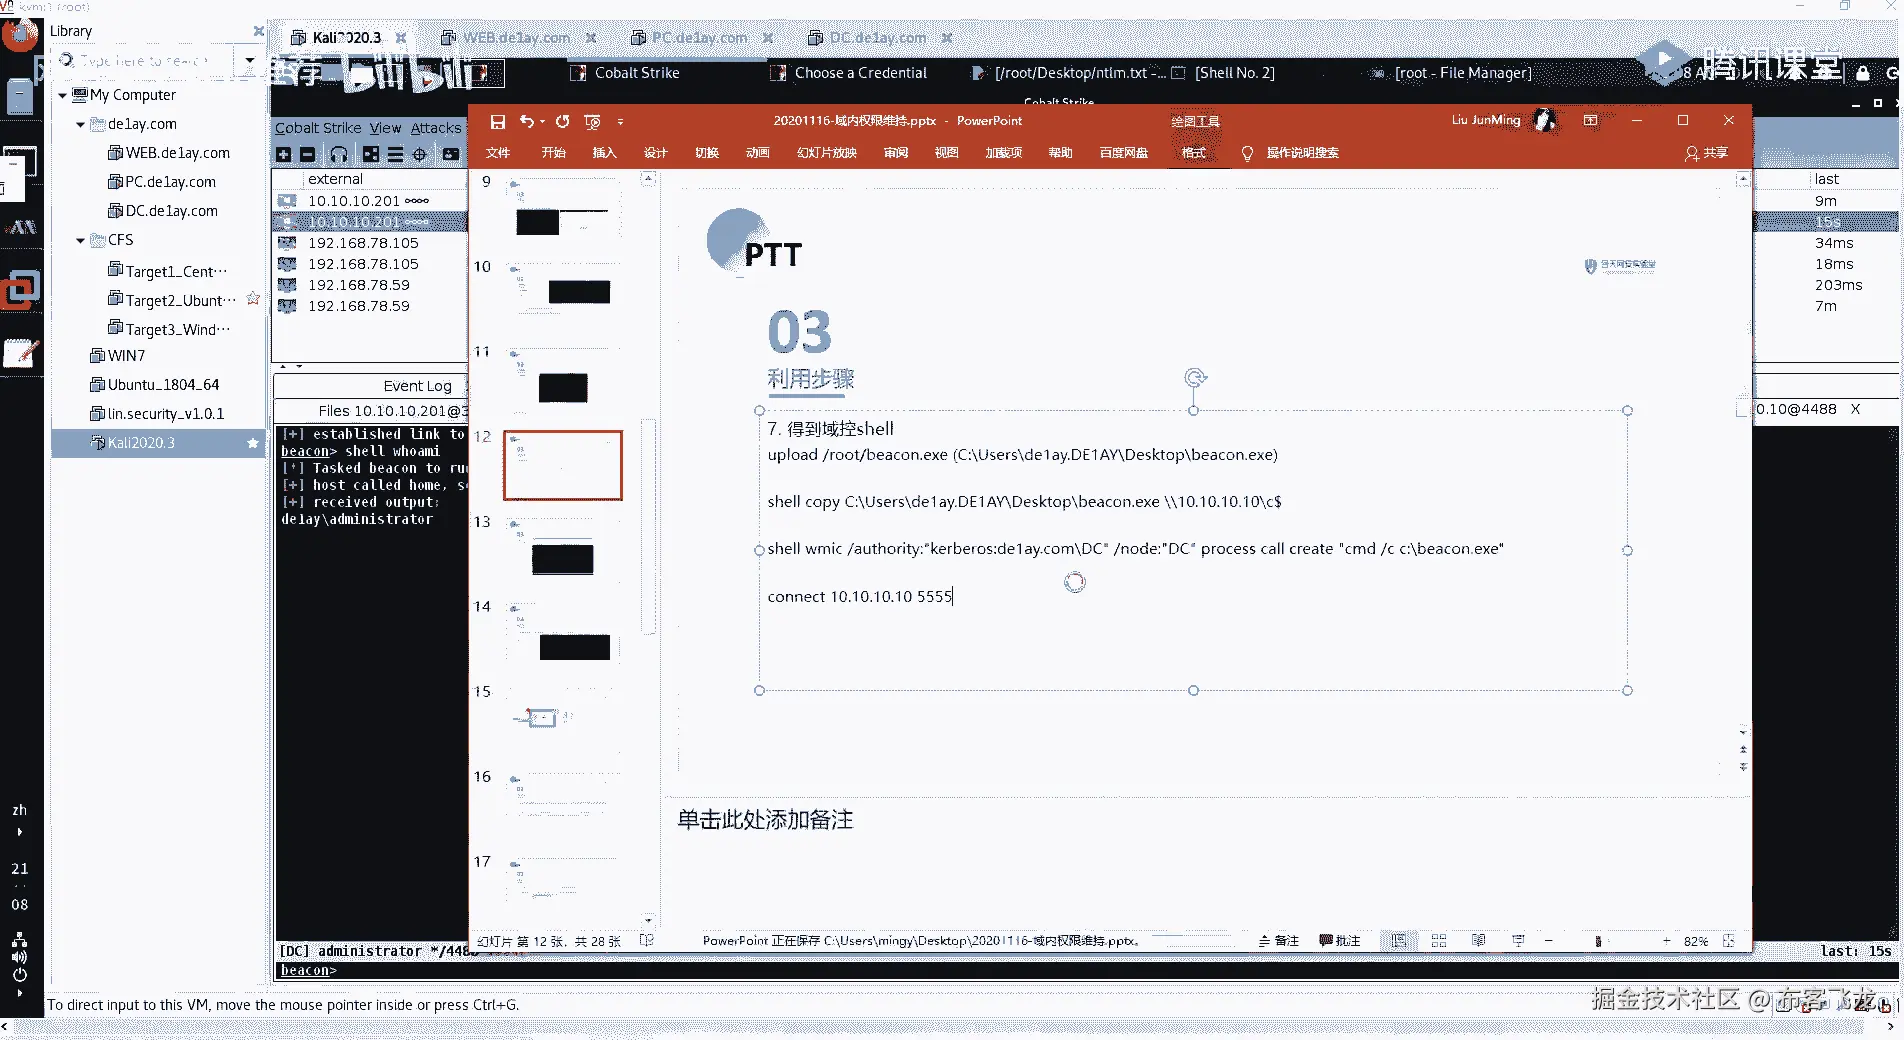Click the zoom in plus button
Screen dimensions: 1904x1040
(1666, 941)
